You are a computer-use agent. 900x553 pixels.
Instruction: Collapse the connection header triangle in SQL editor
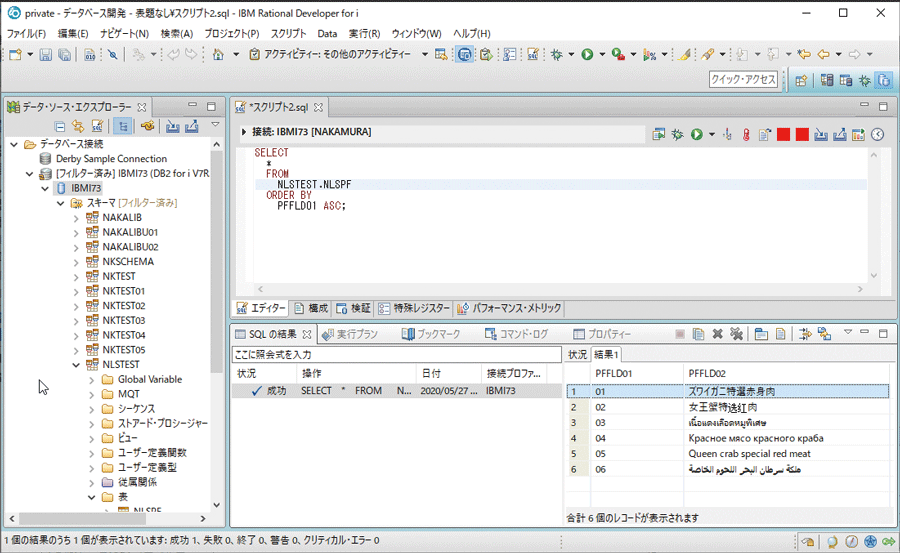click(244, 132)
